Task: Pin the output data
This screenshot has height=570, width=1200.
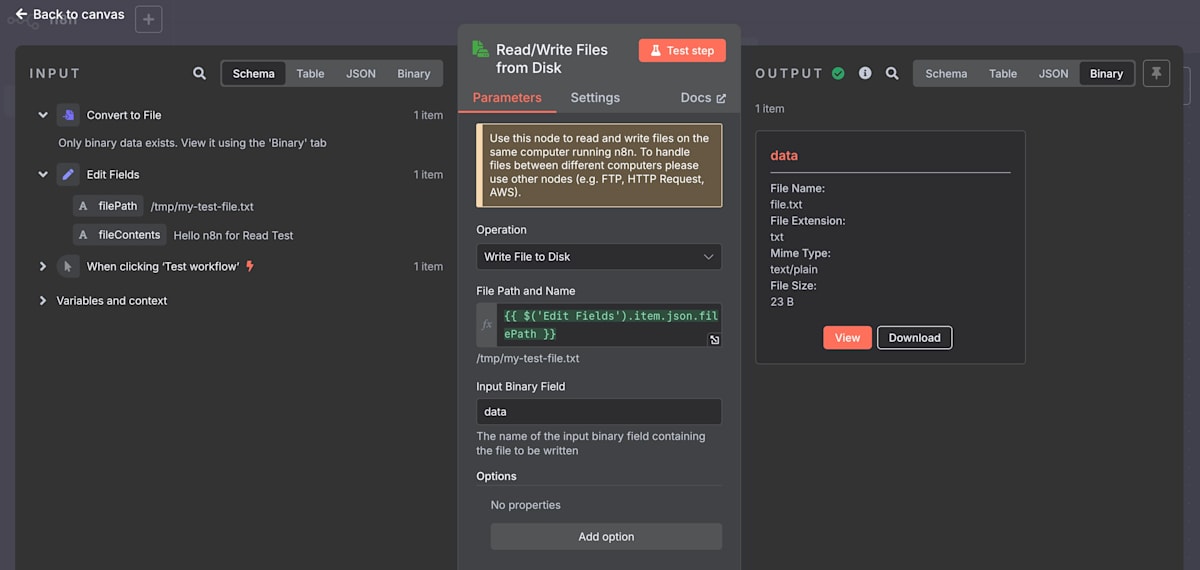Action: coord(1156,73)
